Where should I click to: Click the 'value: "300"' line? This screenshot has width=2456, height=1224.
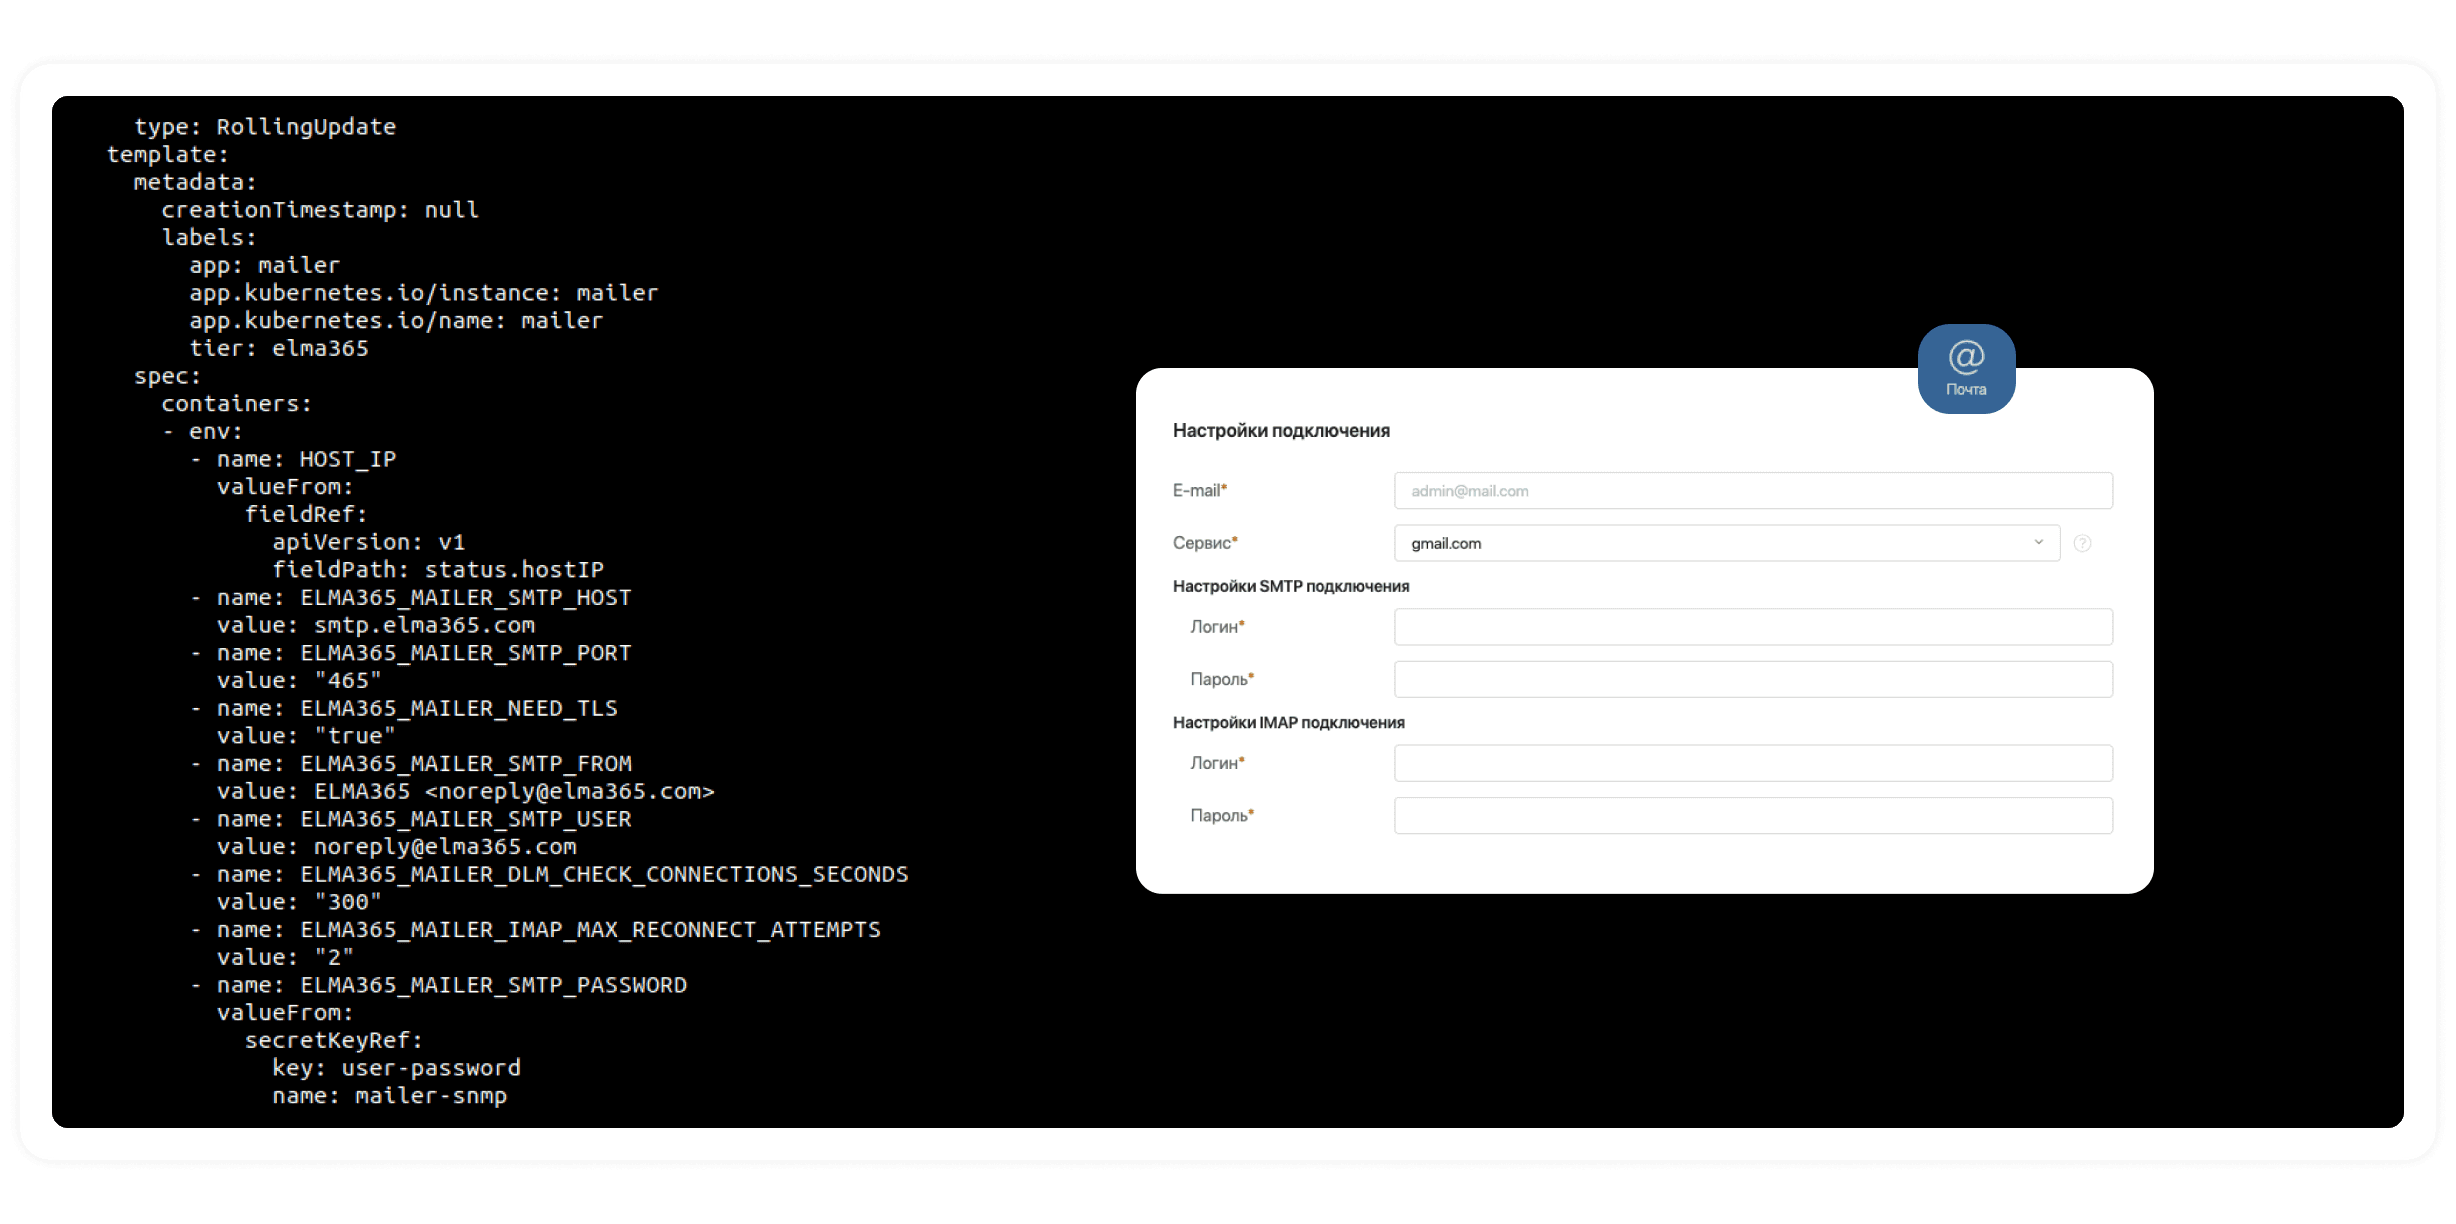coord(300,902)
